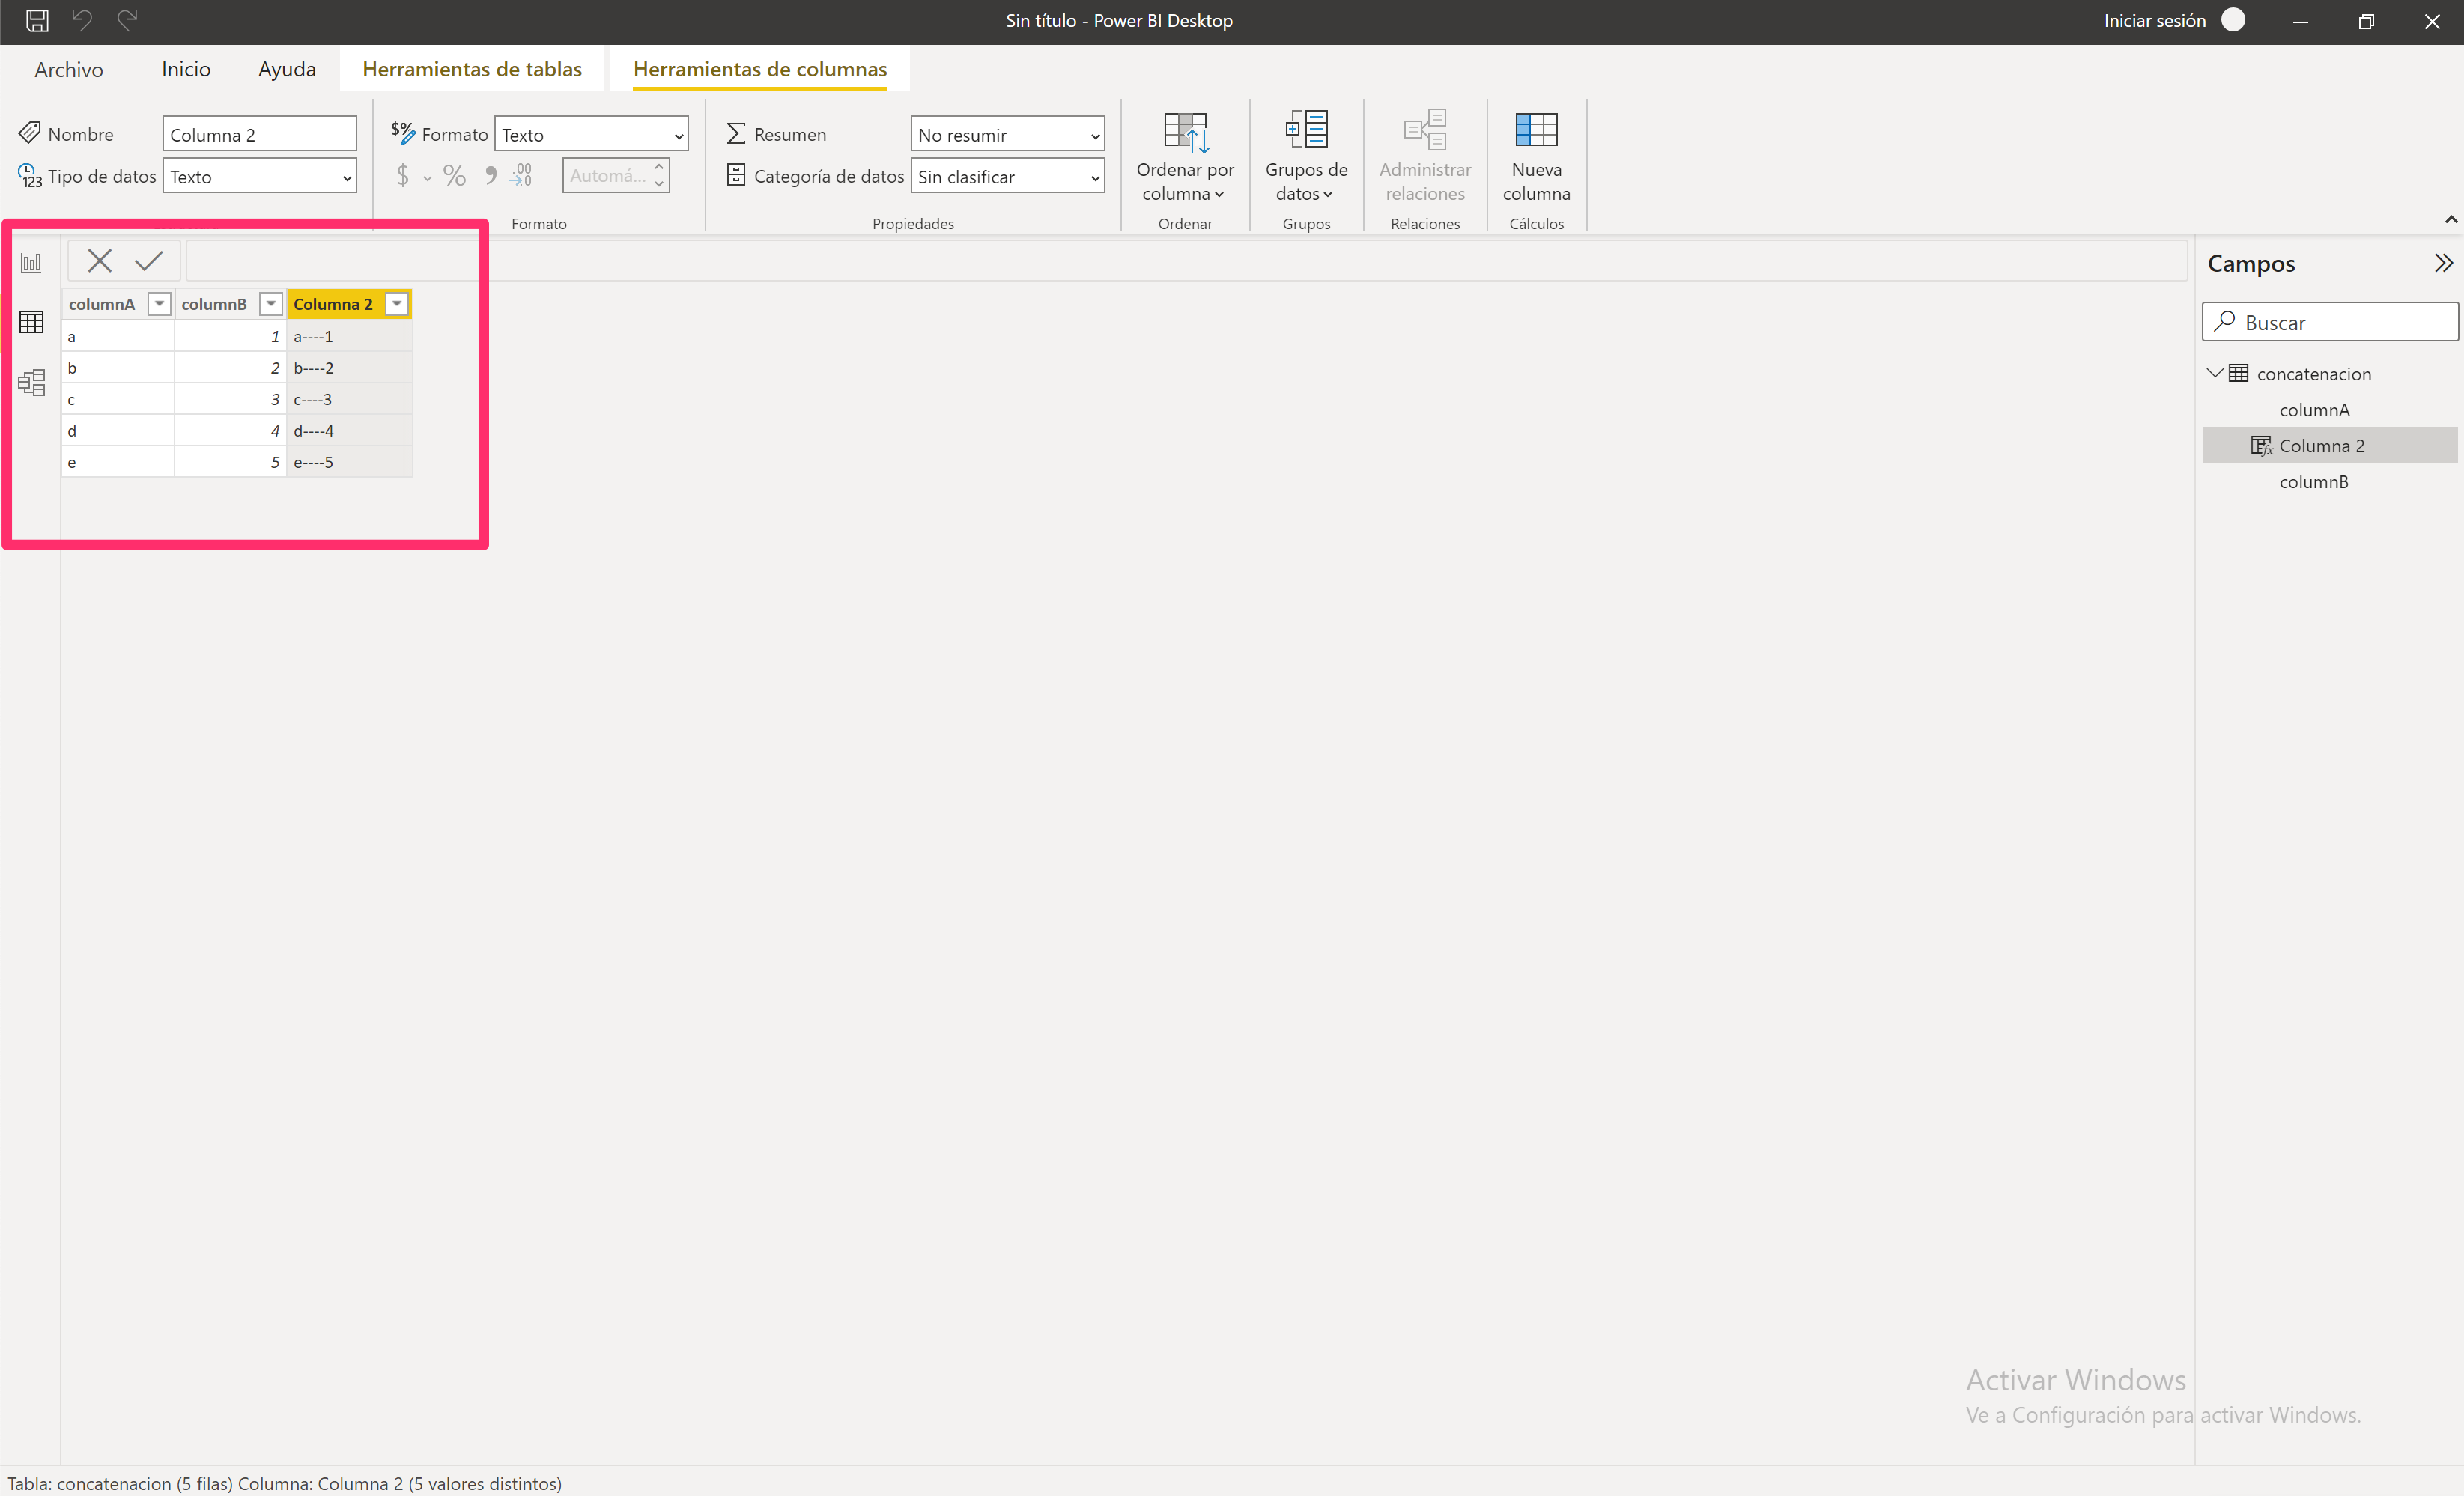
Task: Collapse the ribbon with caret icon
Action: pos(2451,219)
